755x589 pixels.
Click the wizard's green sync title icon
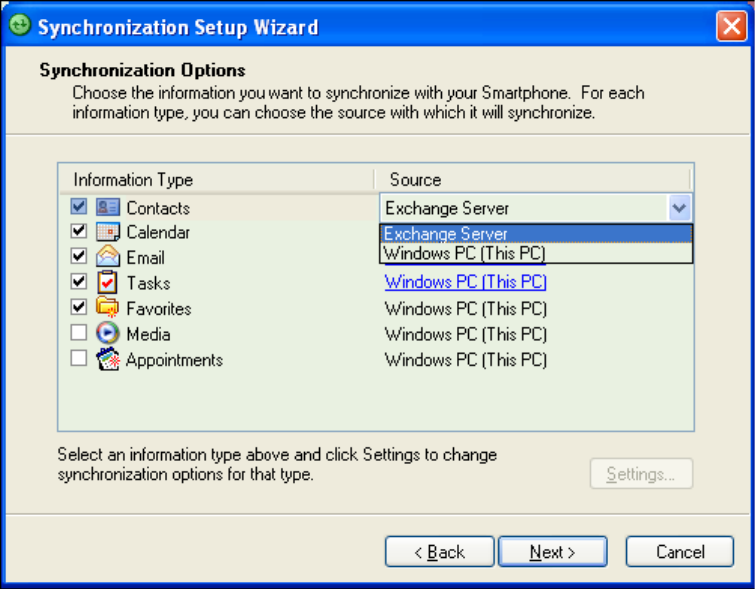pos(20,25)
